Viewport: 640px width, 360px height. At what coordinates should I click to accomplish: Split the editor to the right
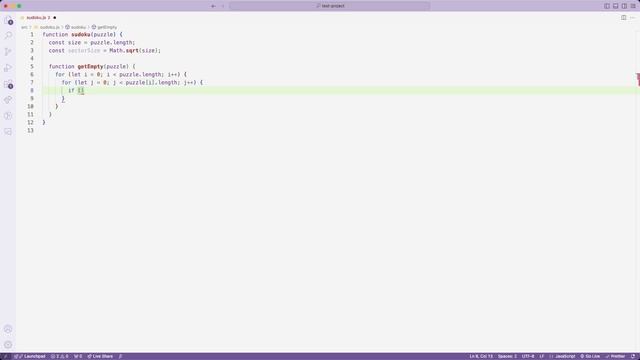tap(624, 18)
